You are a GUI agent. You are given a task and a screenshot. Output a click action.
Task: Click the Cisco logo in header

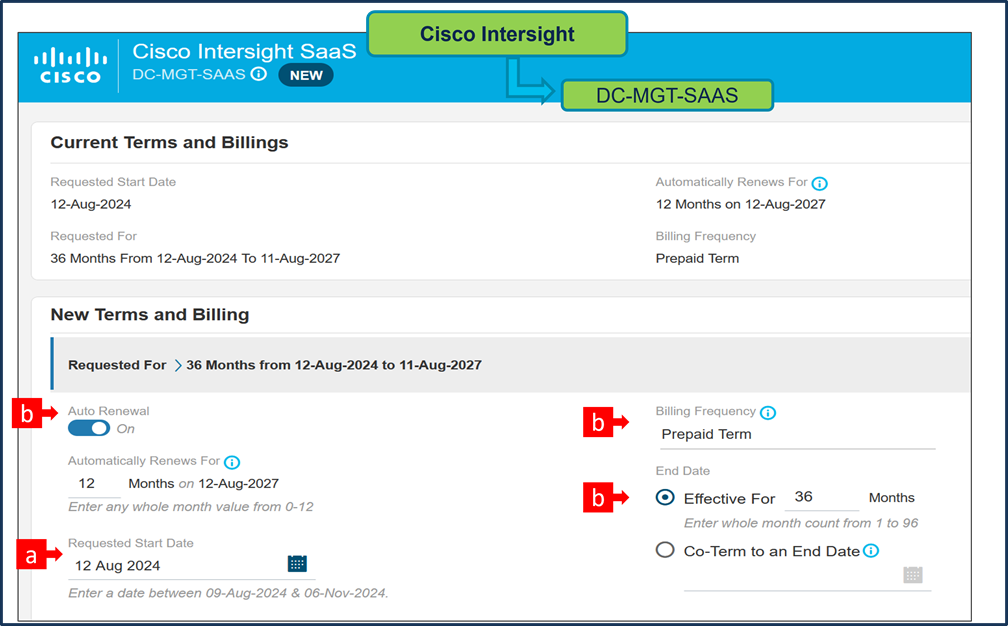click(x=70, y=66)
